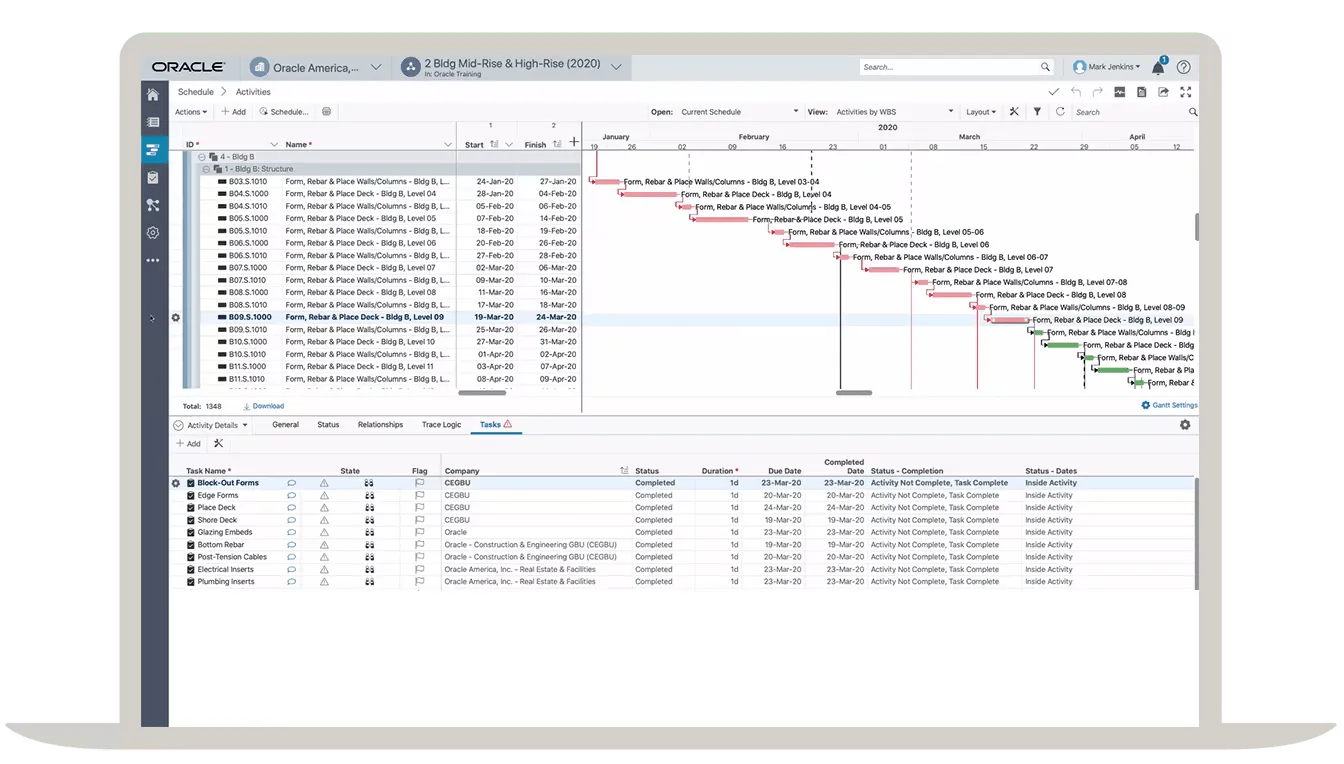Switch to the Status tab

pyautogui.click(x=328, y=425)
